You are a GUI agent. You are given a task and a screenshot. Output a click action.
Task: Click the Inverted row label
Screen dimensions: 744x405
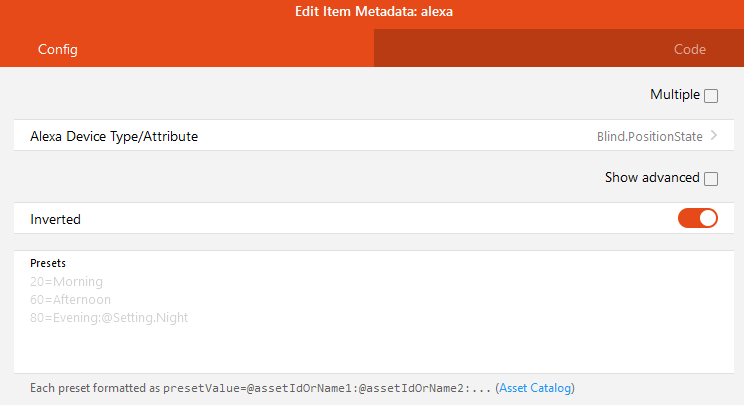56,219
